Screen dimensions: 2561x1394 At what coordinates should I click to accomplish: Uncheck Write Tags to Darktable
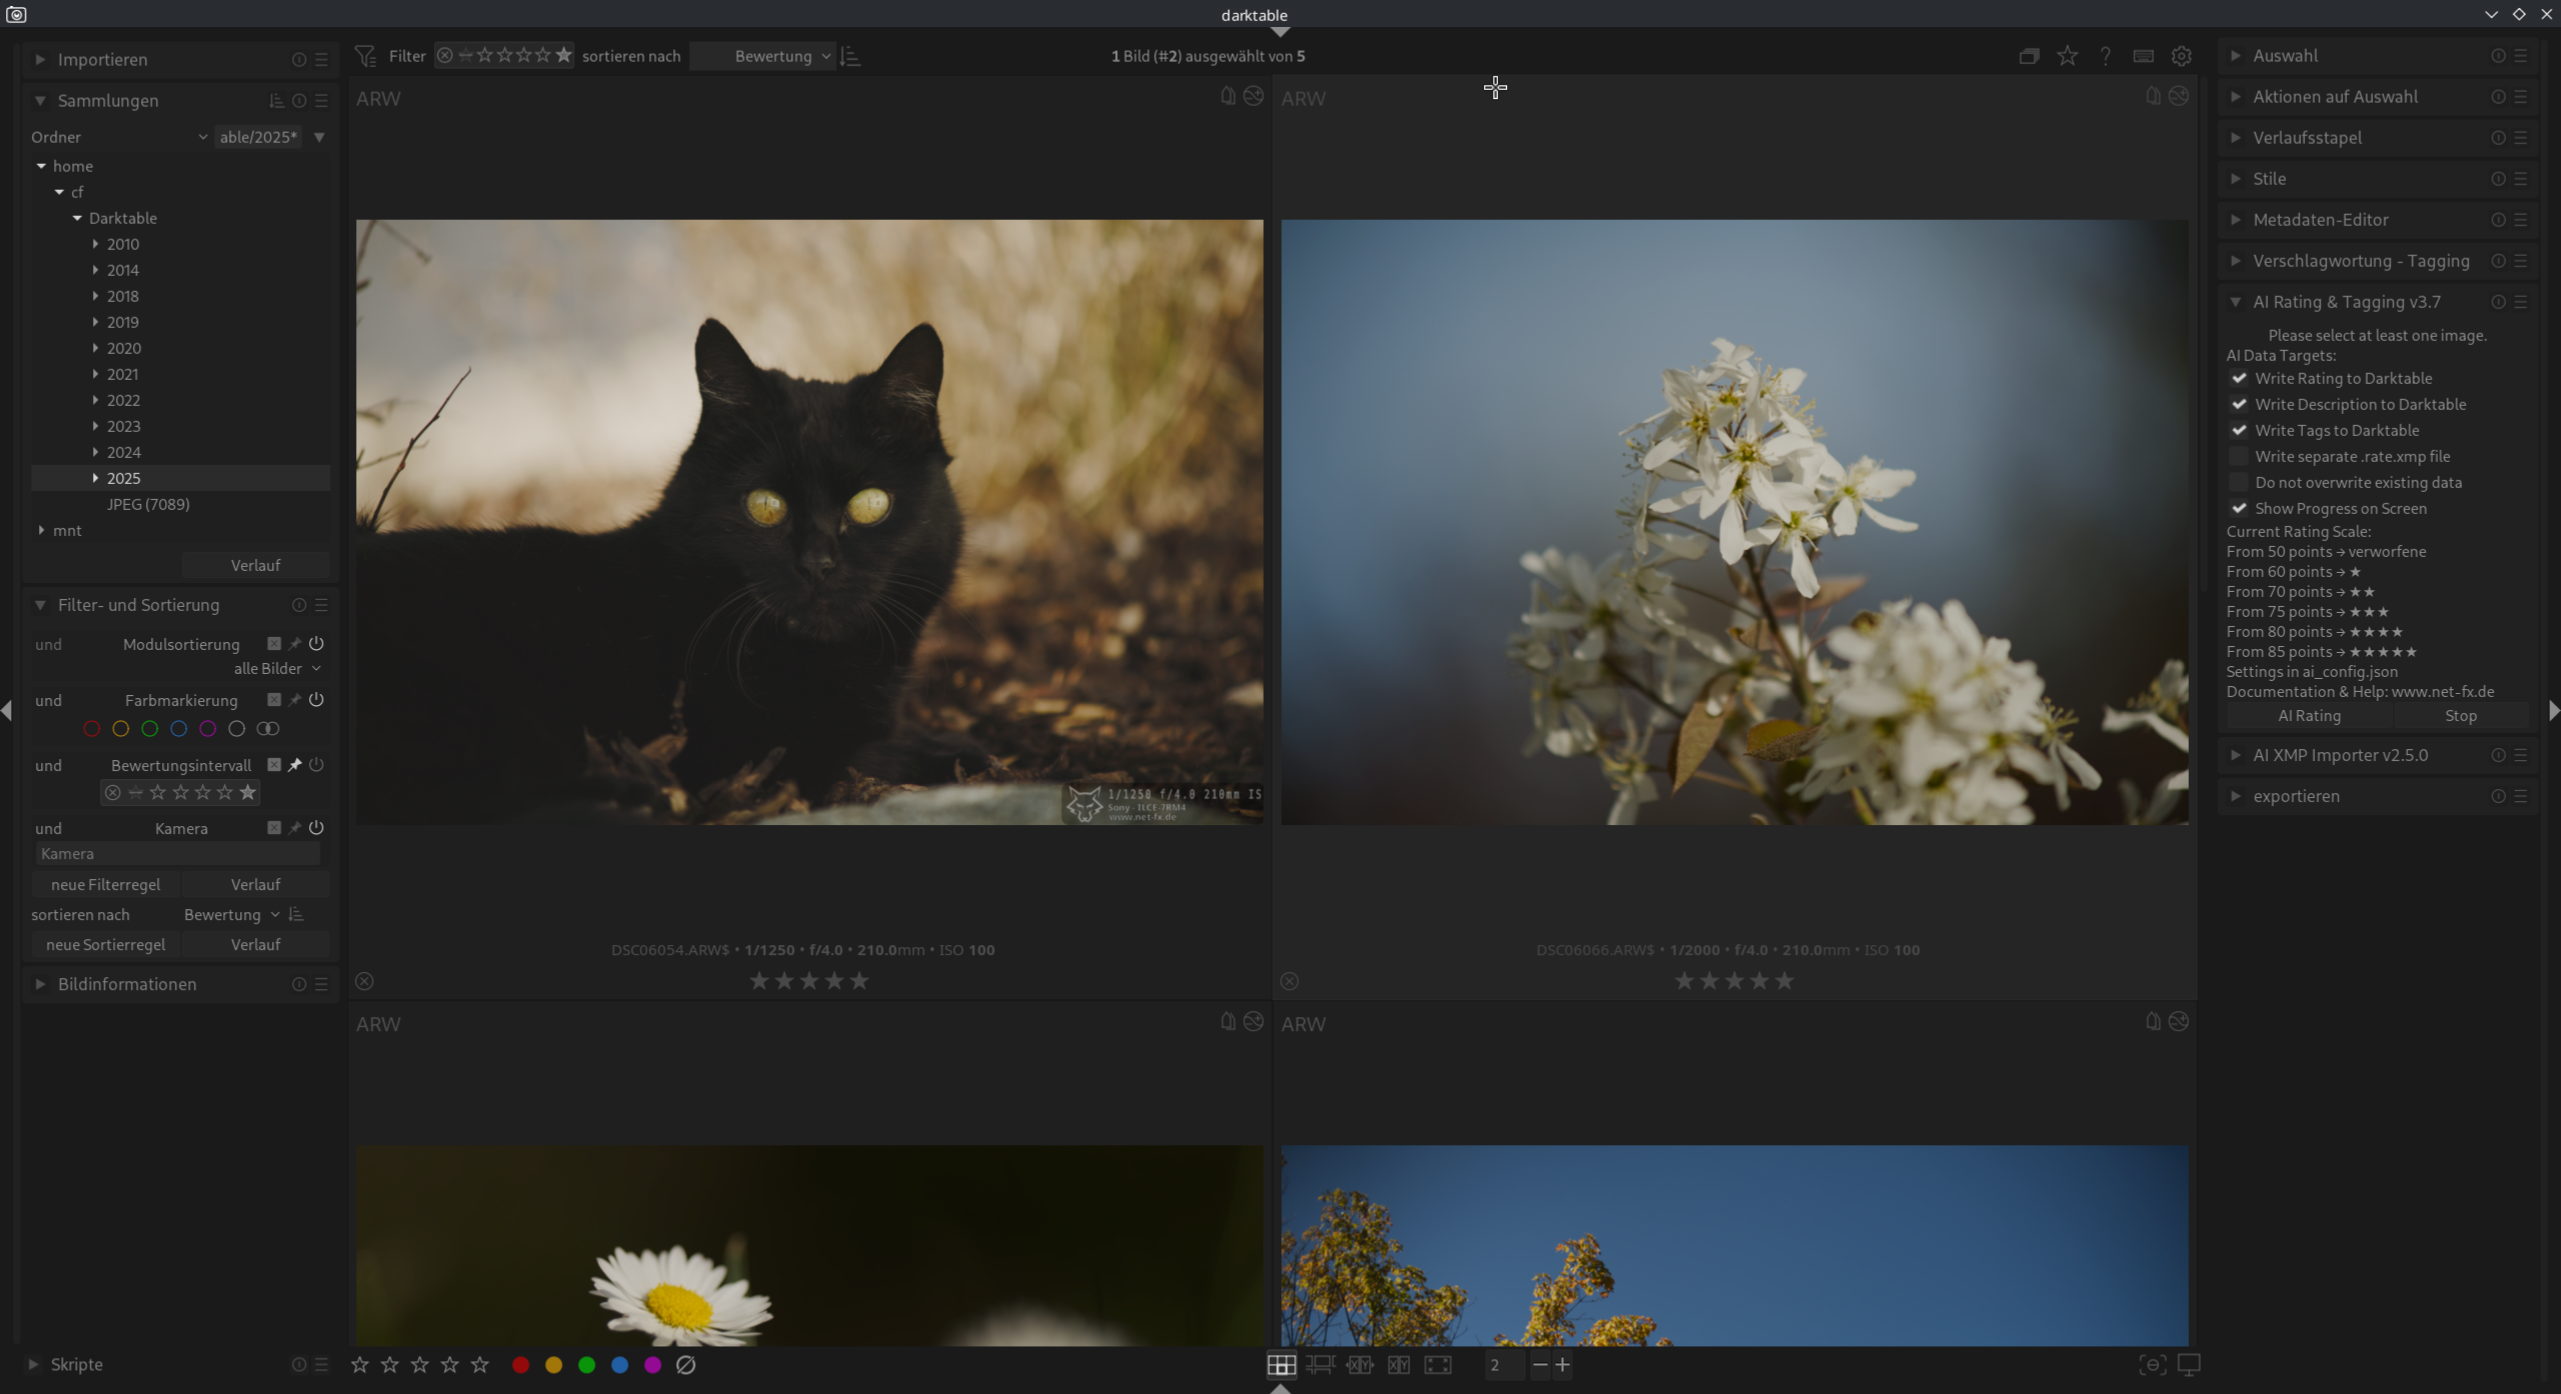coord(2239,431)
